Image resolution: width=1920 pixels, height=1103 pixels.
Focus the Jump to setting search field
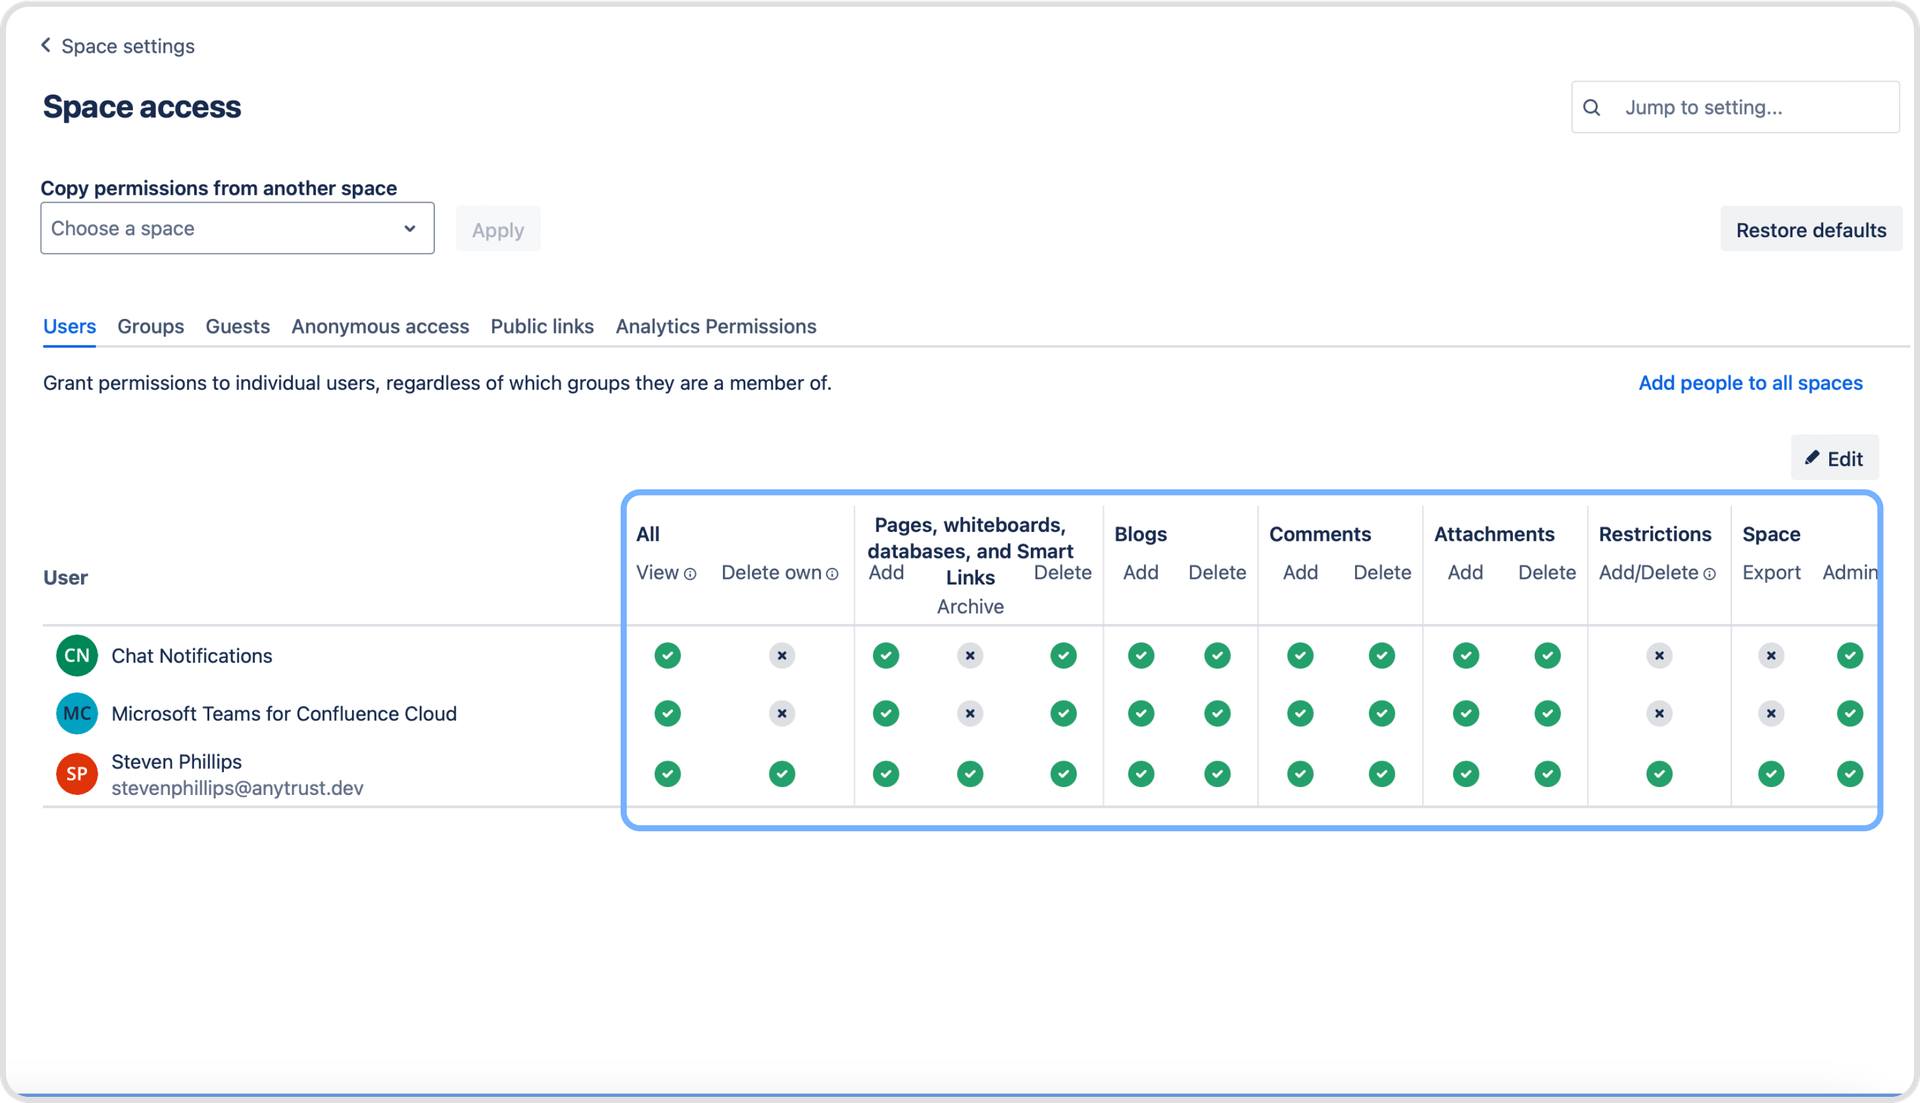[1735, 108]
